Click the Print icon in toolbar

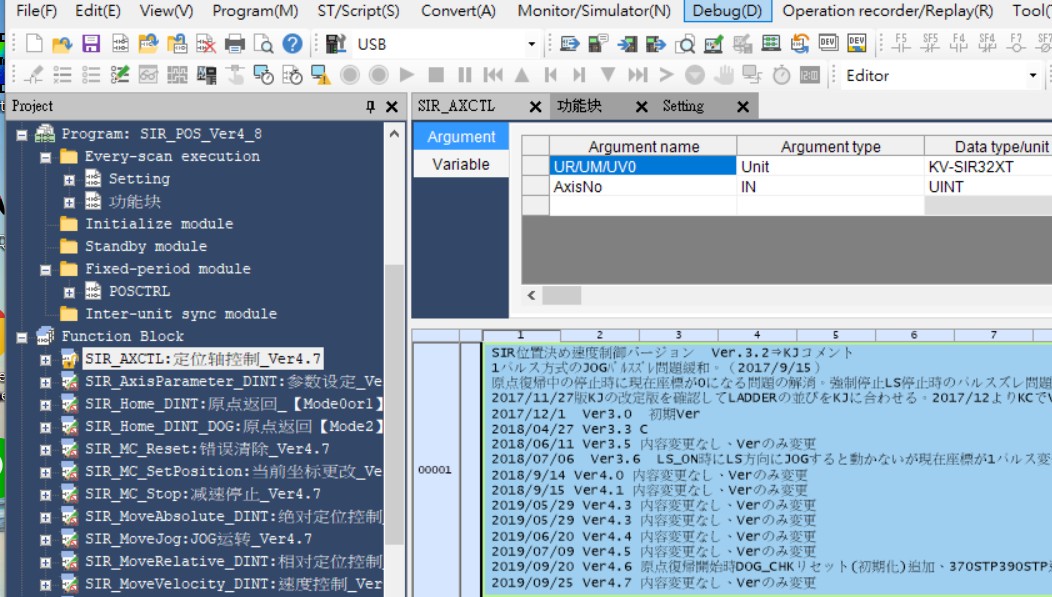(x=235, y=44)
